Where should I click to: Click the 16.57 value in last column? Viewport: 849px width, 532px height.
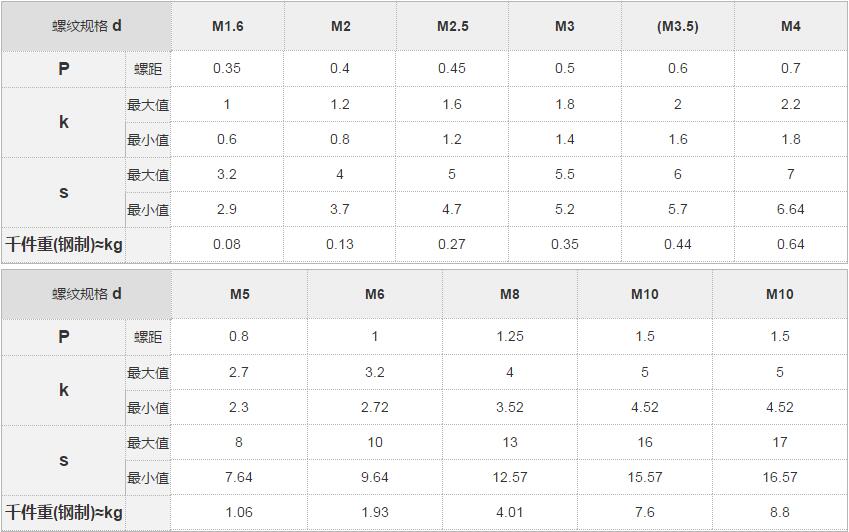coord(780,477)
